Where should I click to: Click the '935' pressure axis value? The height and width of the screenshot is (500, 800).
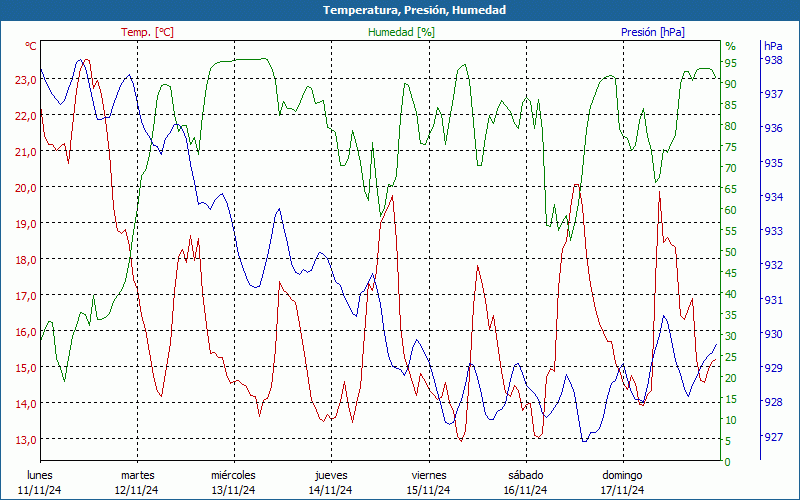773,163
